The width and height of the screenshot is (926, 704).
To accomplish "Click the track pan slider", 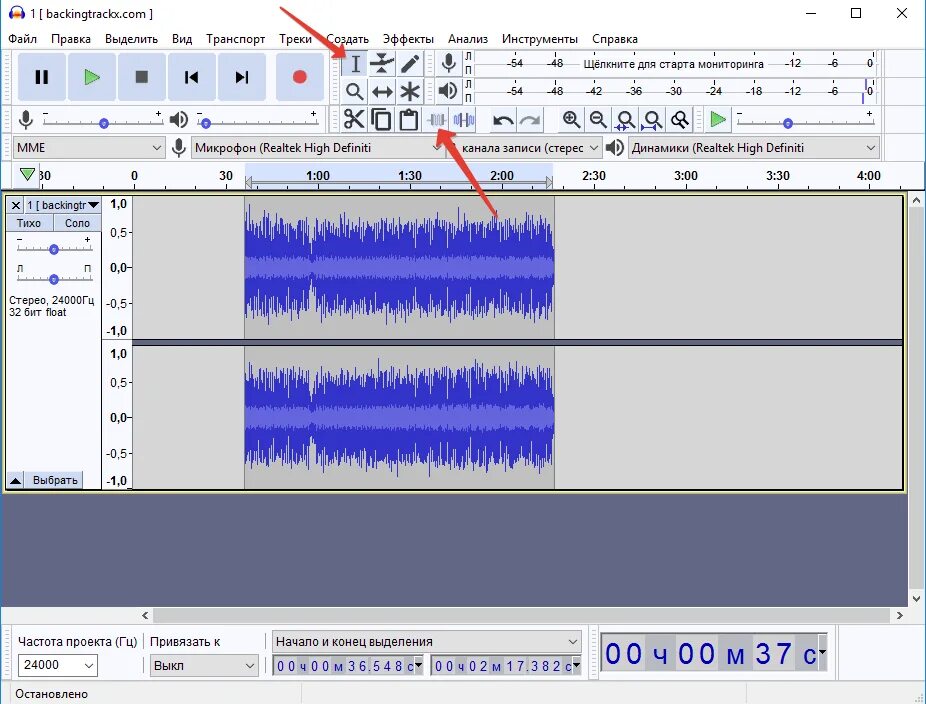I will (x=54, y=279).
